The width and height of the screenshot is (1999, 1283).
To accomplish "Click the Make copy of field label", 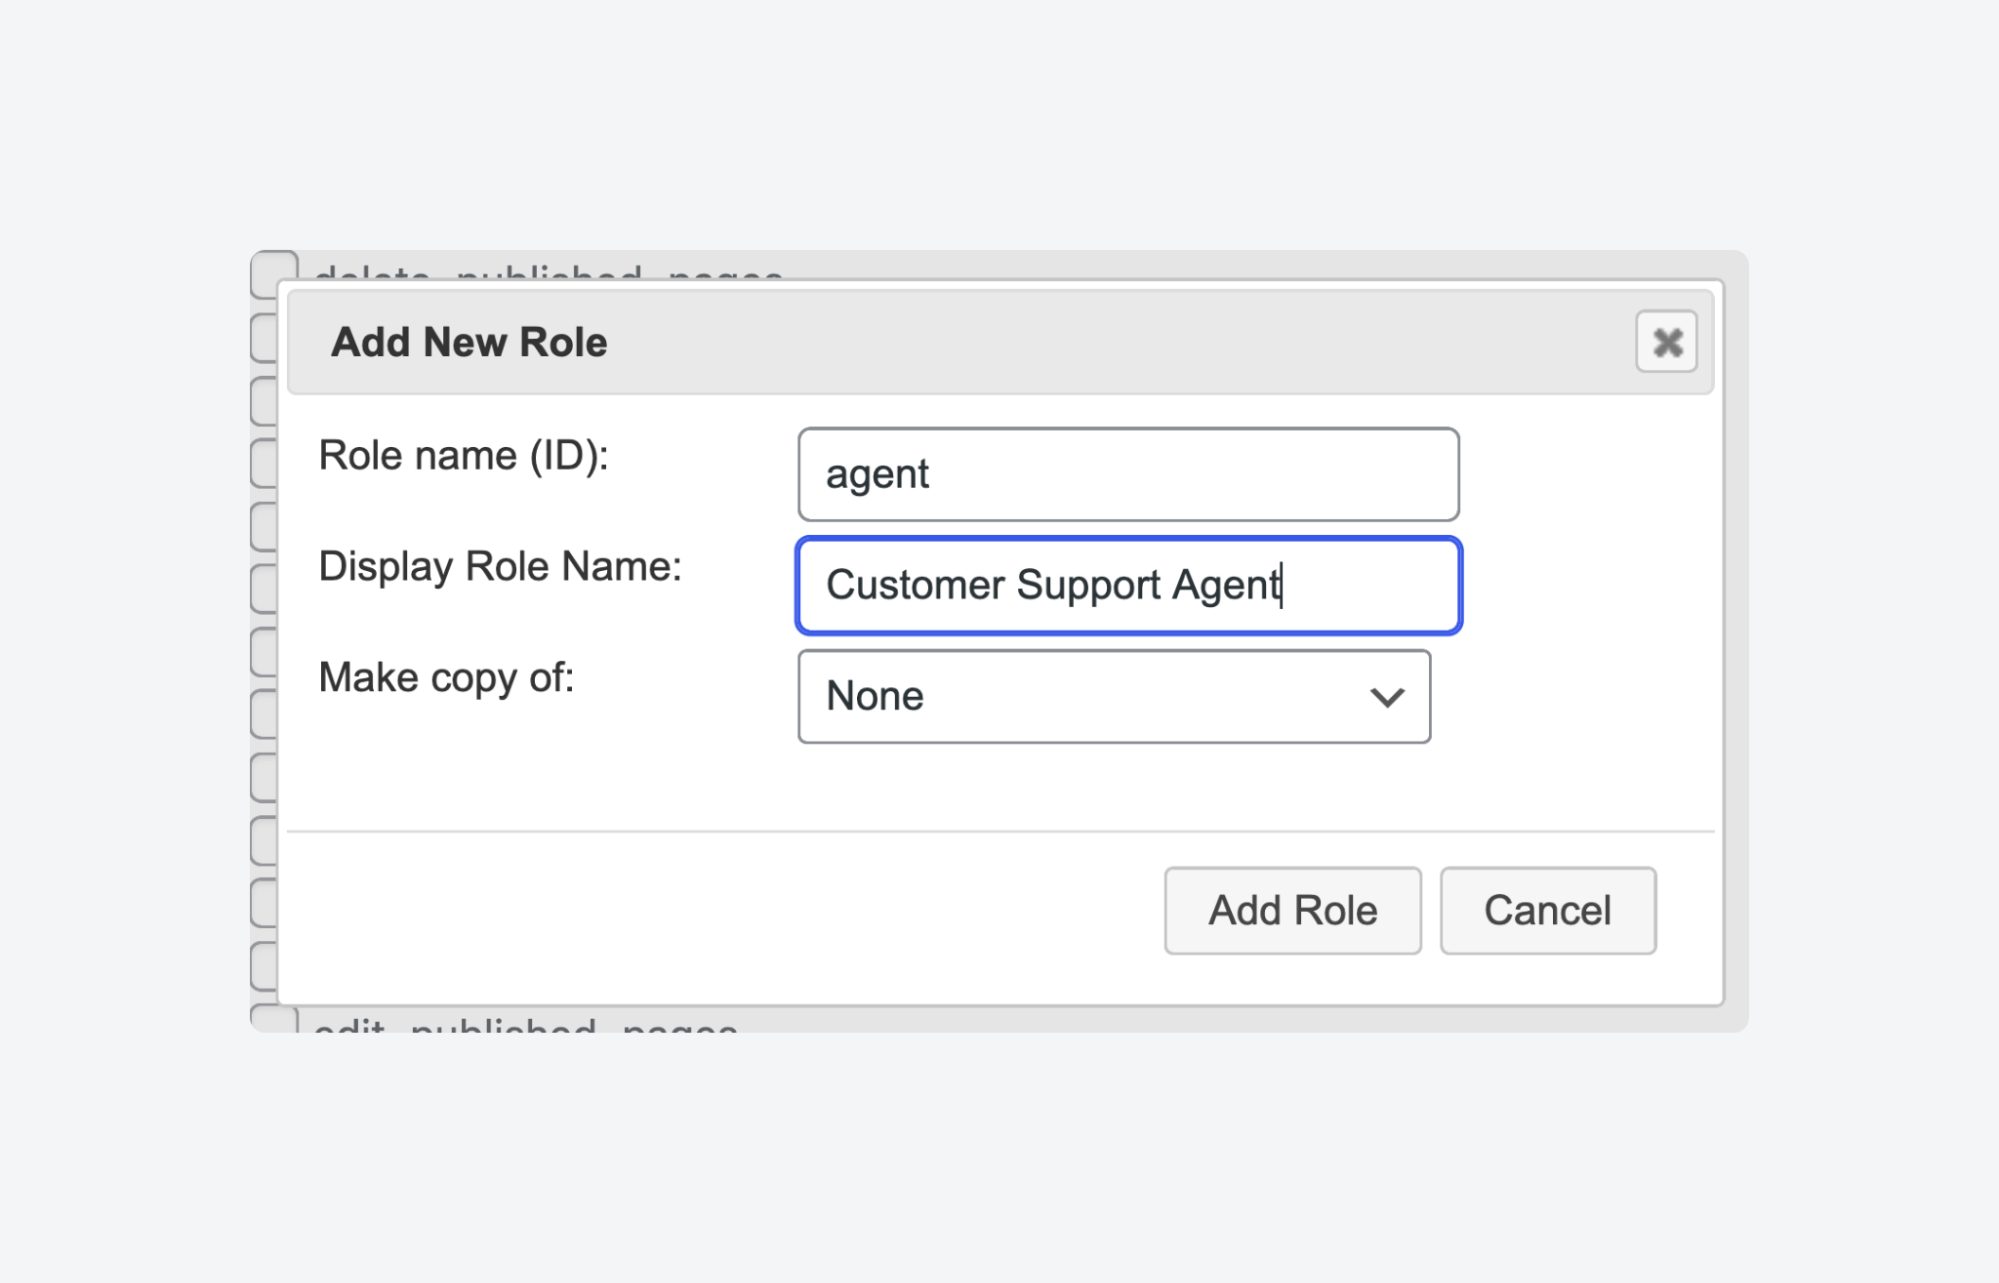I will pos(446,677).
